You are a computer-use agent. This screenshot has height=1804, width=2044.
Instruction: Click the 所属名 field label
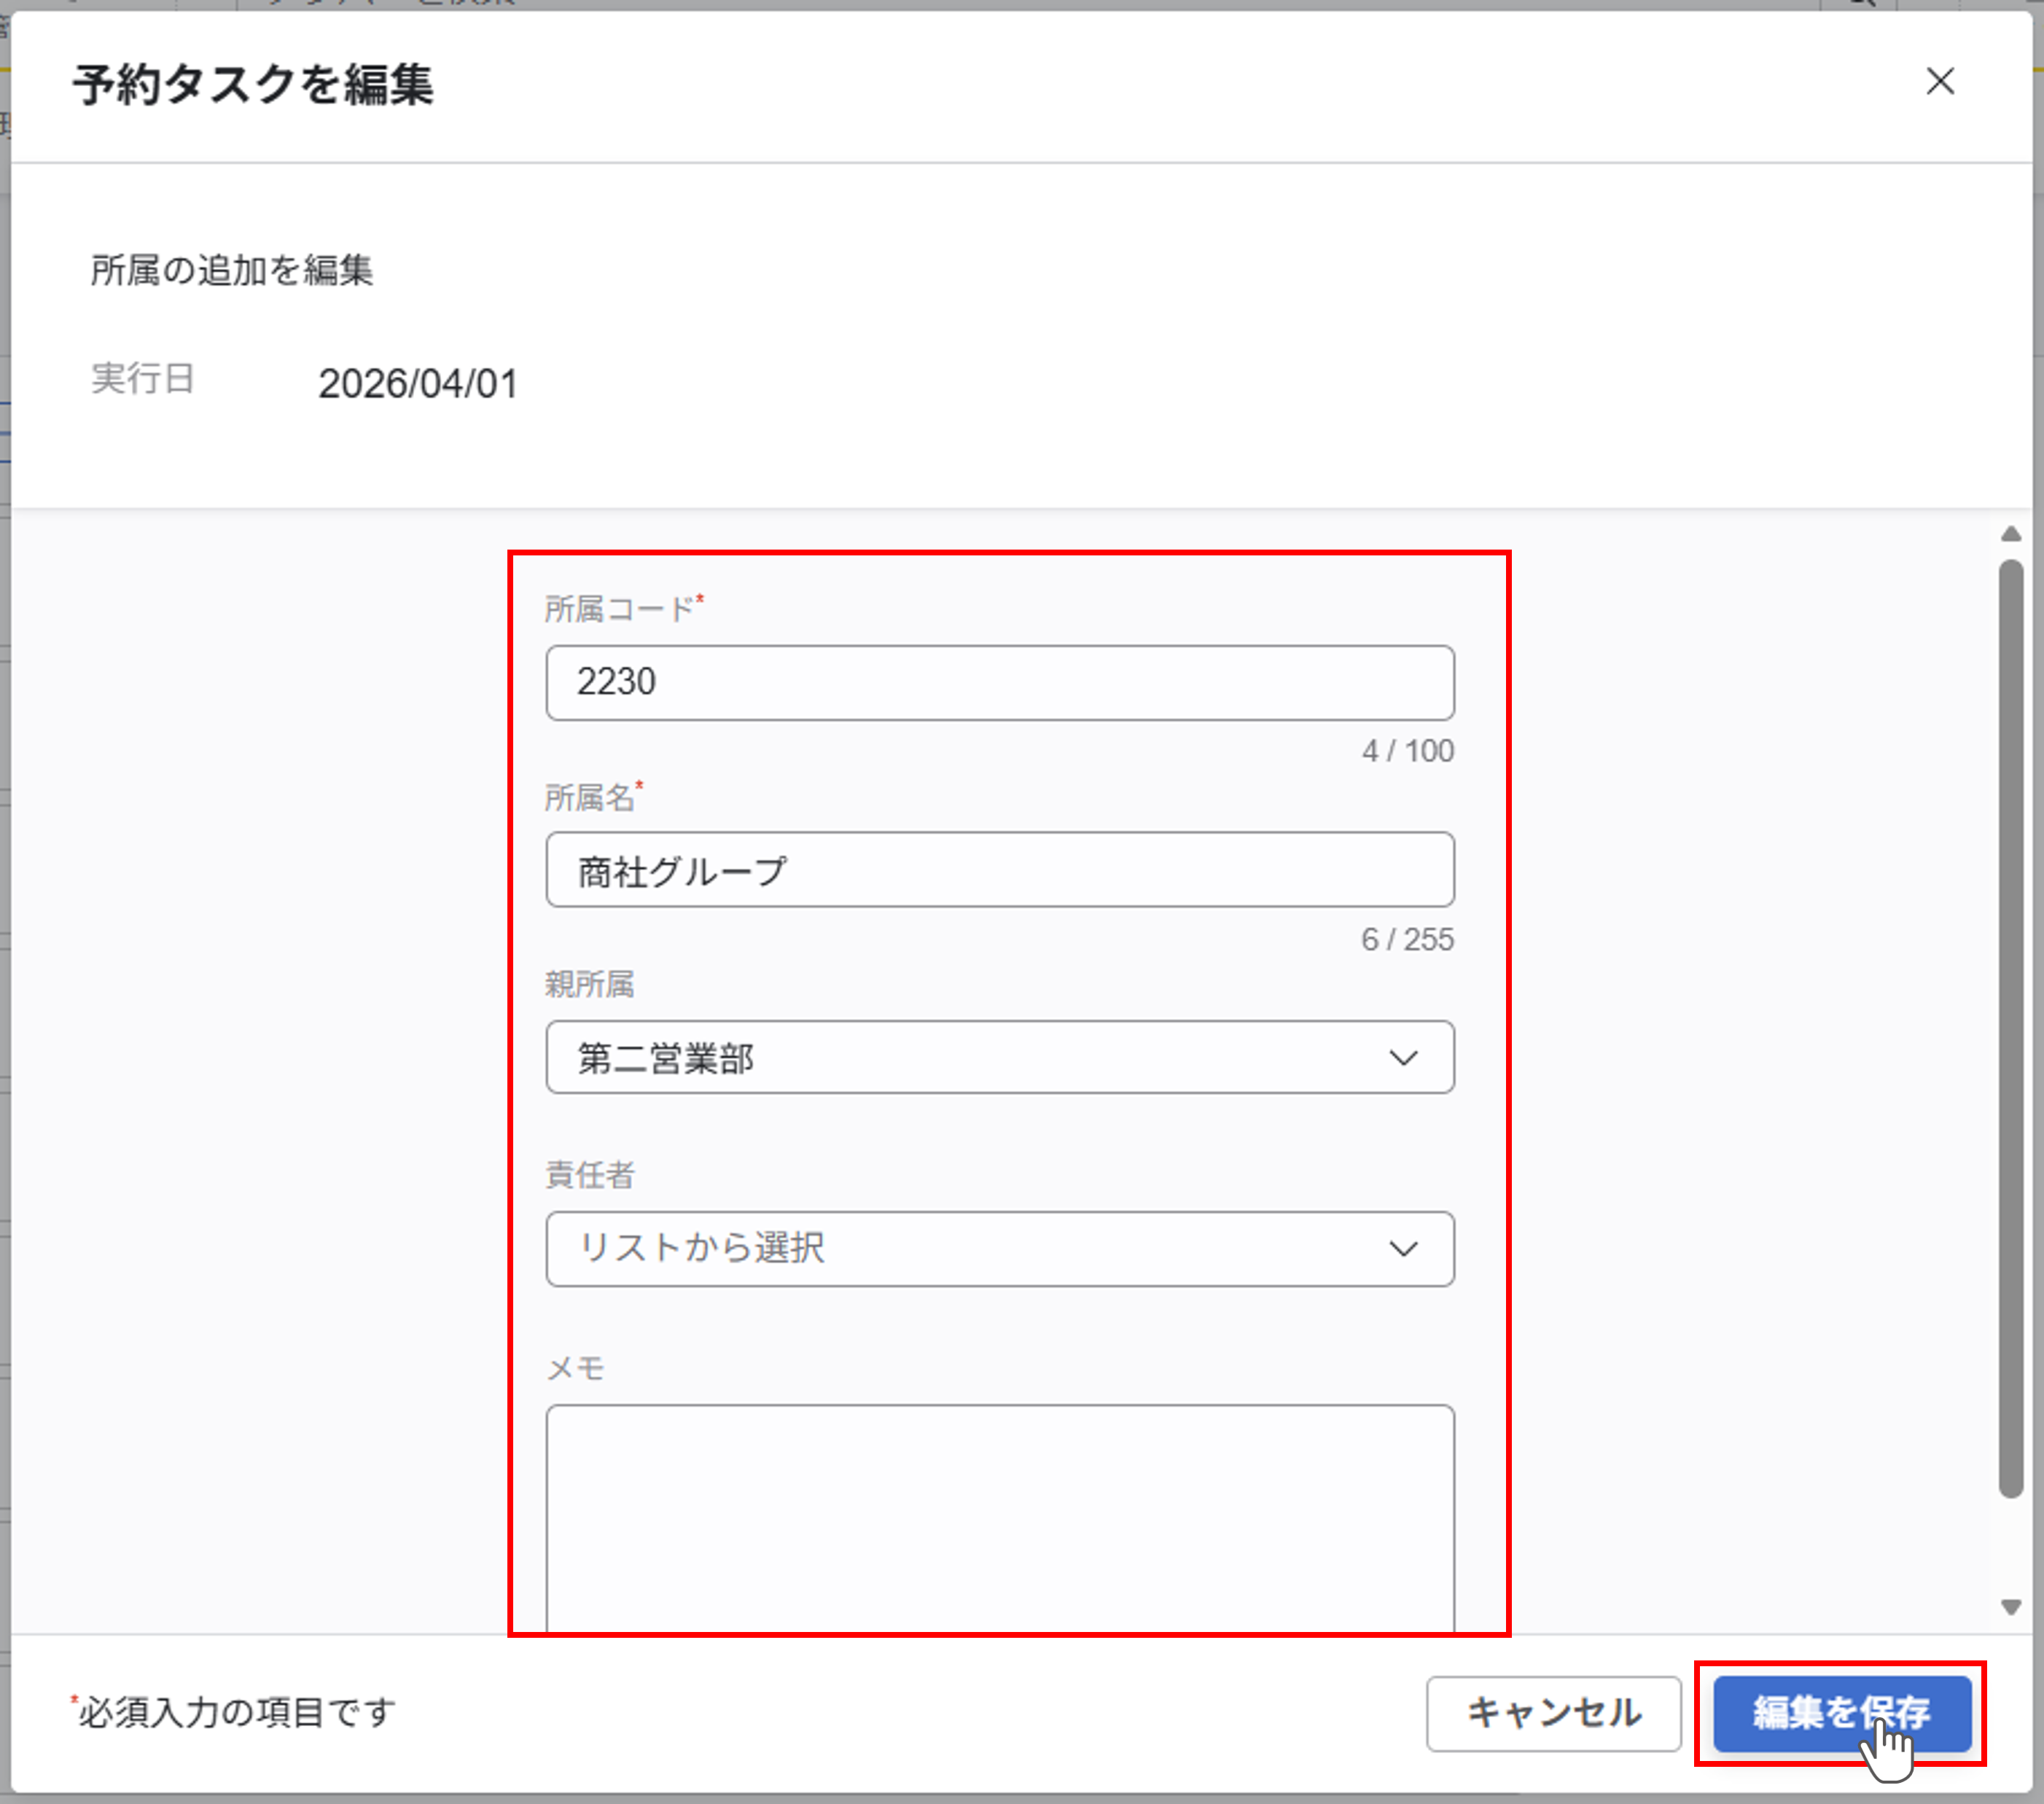click(589, 798)
